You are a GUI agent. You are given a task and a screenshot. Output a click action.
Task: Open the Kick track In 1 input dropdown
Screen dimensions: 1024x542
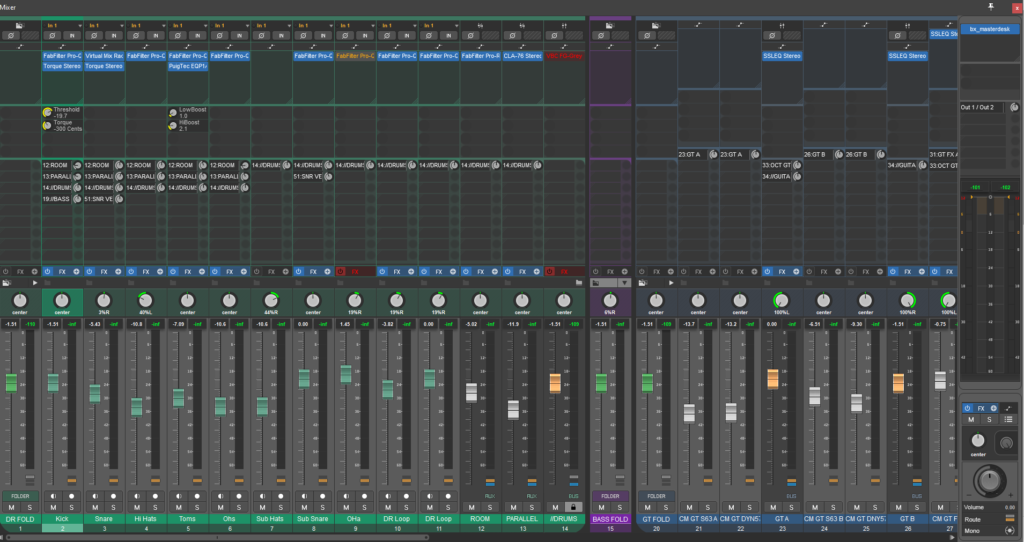(62, 25)
